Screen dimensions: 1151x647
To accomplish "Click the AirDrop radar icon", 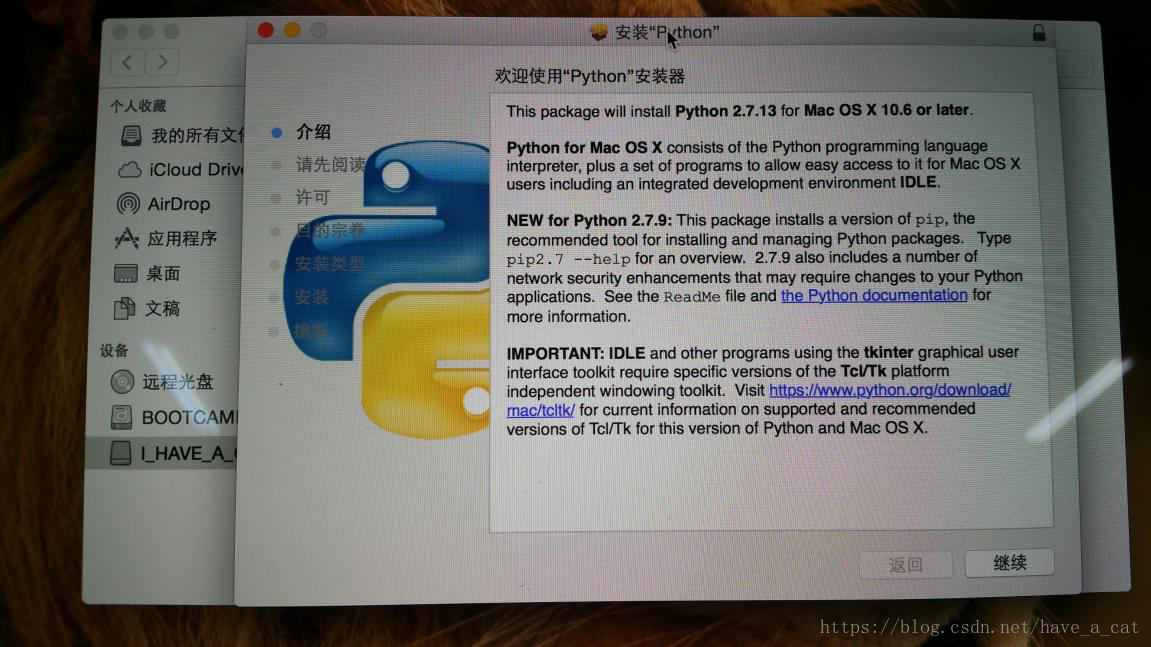I will tap(128, 203).
